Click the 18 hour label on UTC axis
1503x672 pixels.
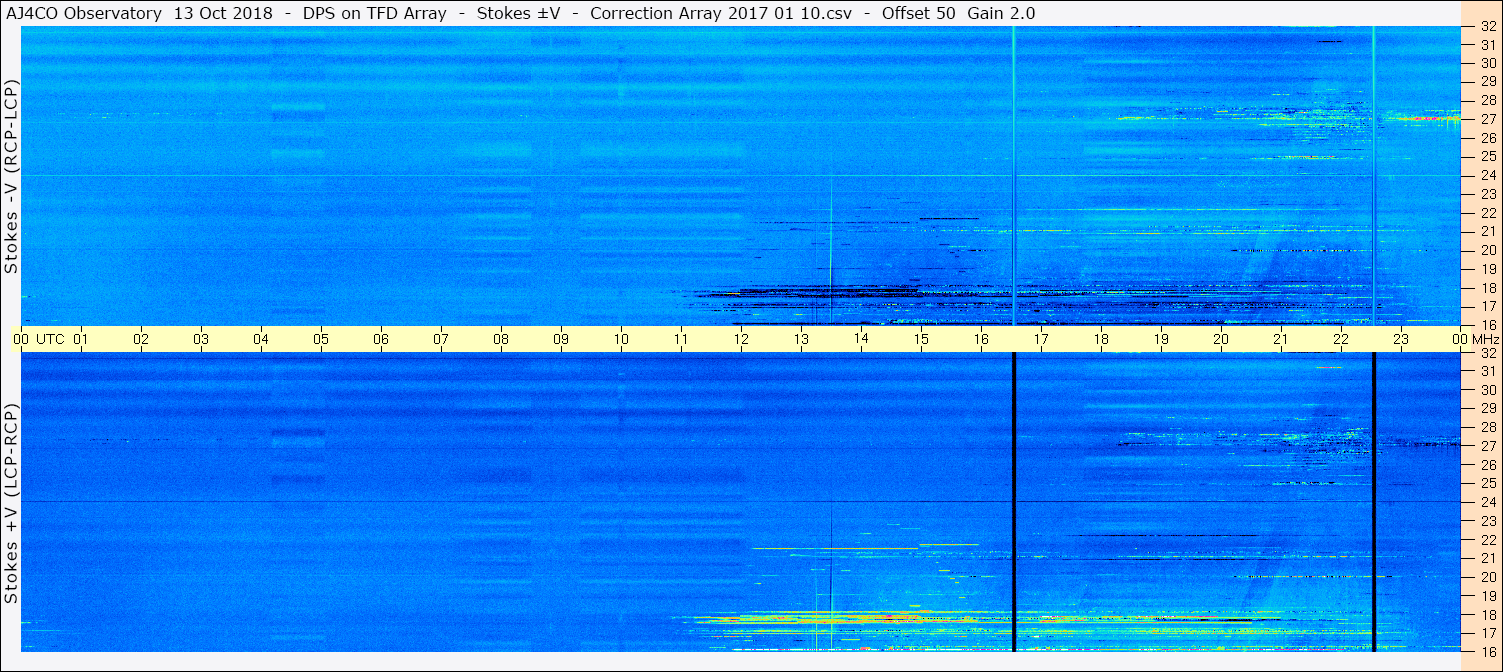(x=1101, y=339)
